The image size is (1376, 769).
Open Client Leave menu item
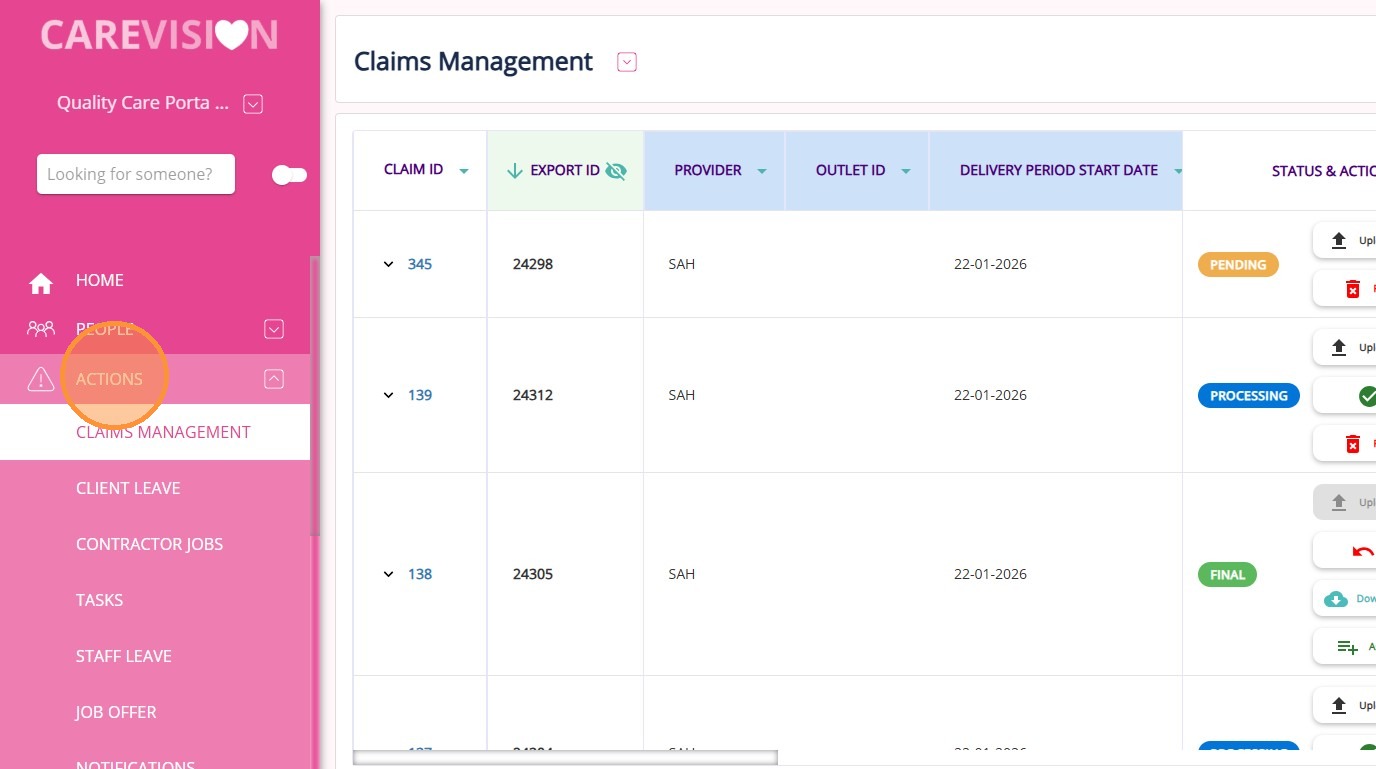[x=128, y=488]
